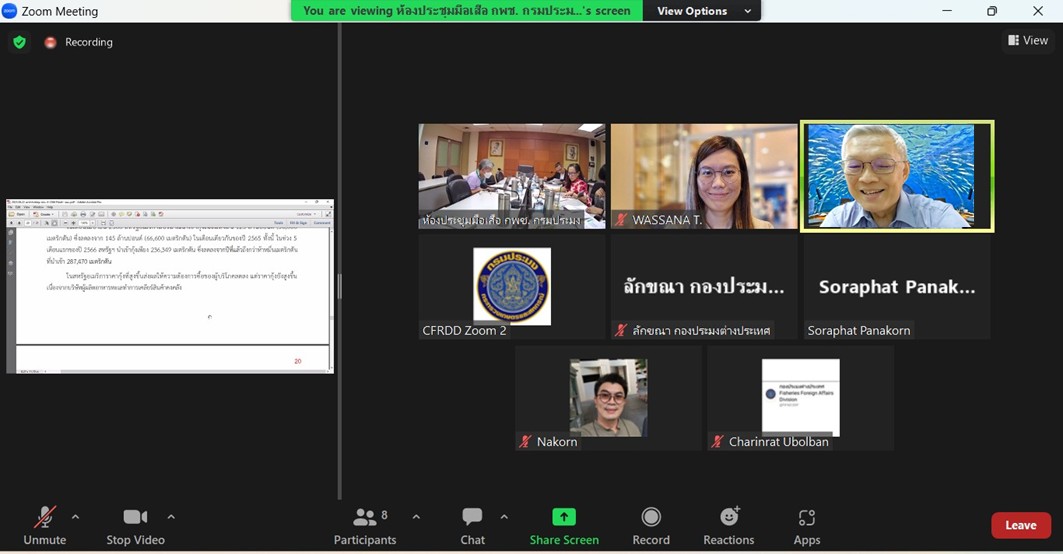The width and height of the screenshot is (1063, 554).
Task: Select WASSANA T. video tile
Action: pos(704,175)
